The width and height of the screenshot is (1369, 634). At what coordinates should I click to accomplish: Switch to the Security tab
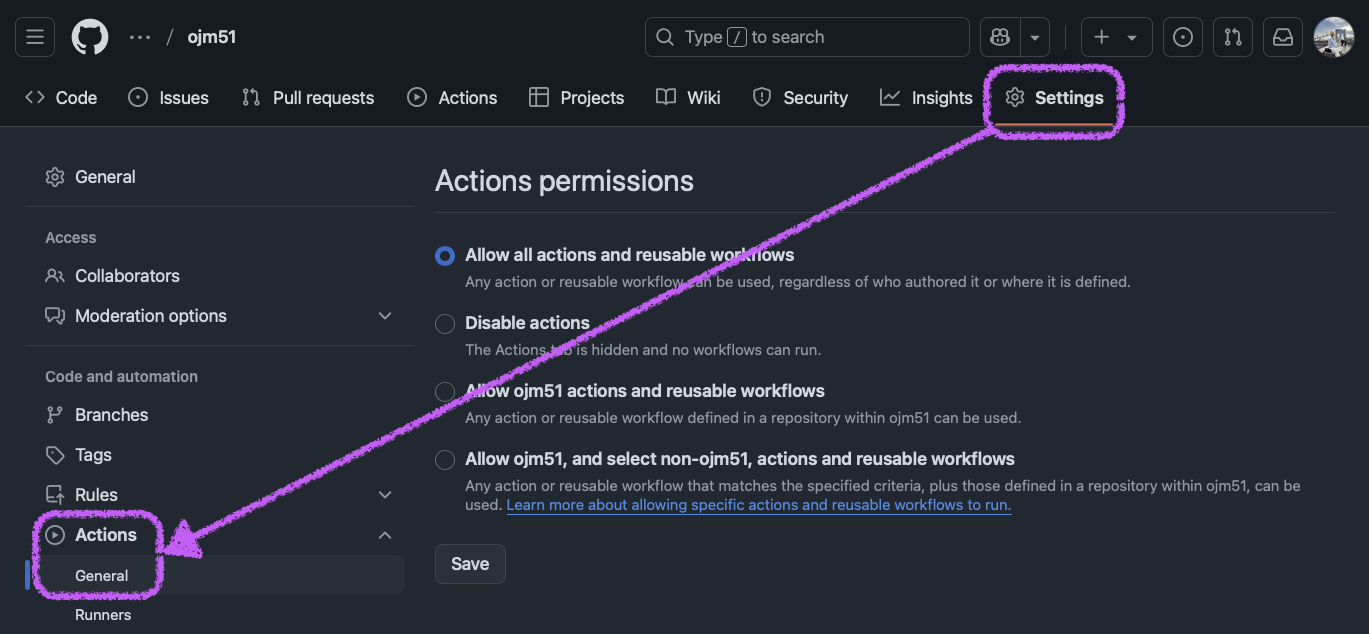[800, 97]
